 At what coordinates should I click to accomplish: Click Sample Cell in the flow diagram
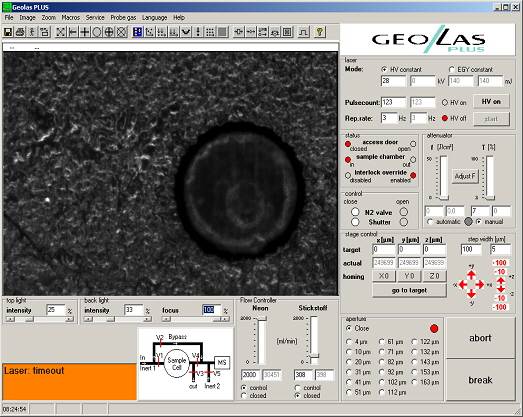[177, 364]
